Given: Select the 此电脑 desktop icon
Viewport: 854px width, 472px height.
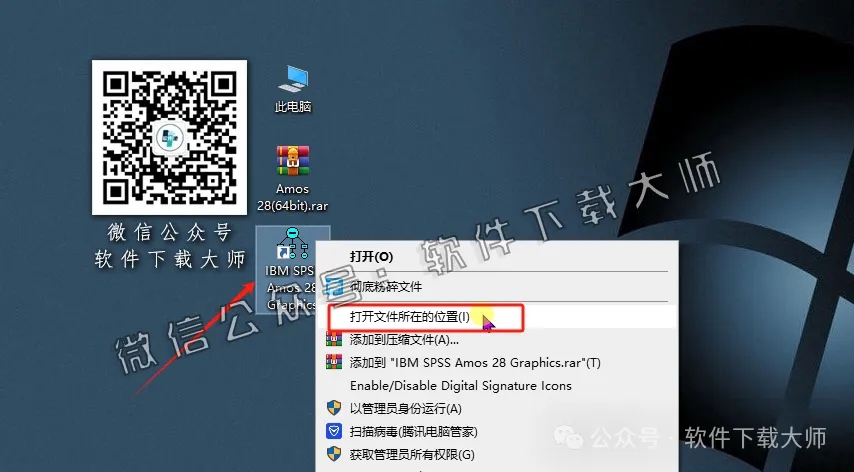Looking at the screenshot, I should click(293, 89).
